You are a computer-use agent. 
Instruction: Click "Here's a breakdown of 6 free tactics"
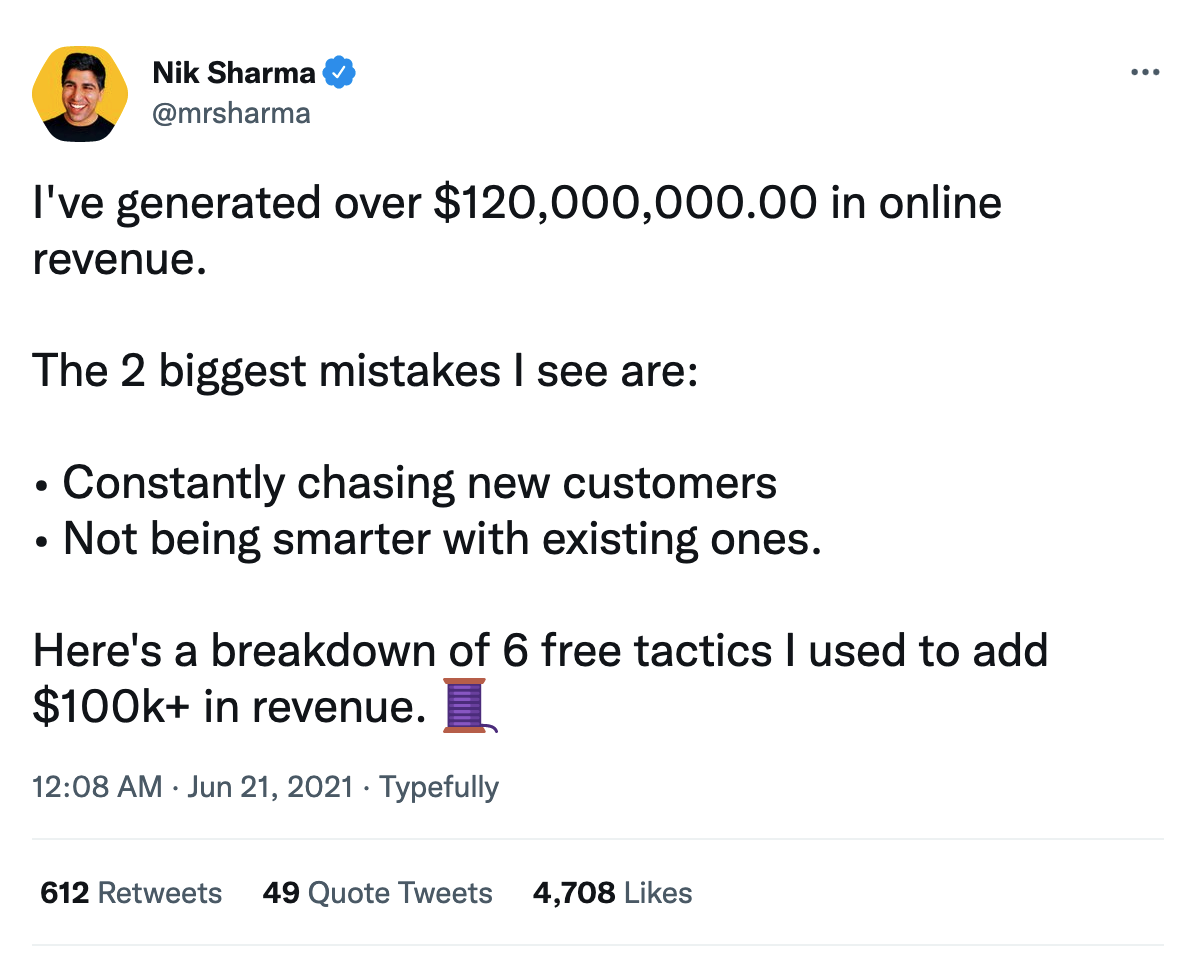click(x=402, y=651)
